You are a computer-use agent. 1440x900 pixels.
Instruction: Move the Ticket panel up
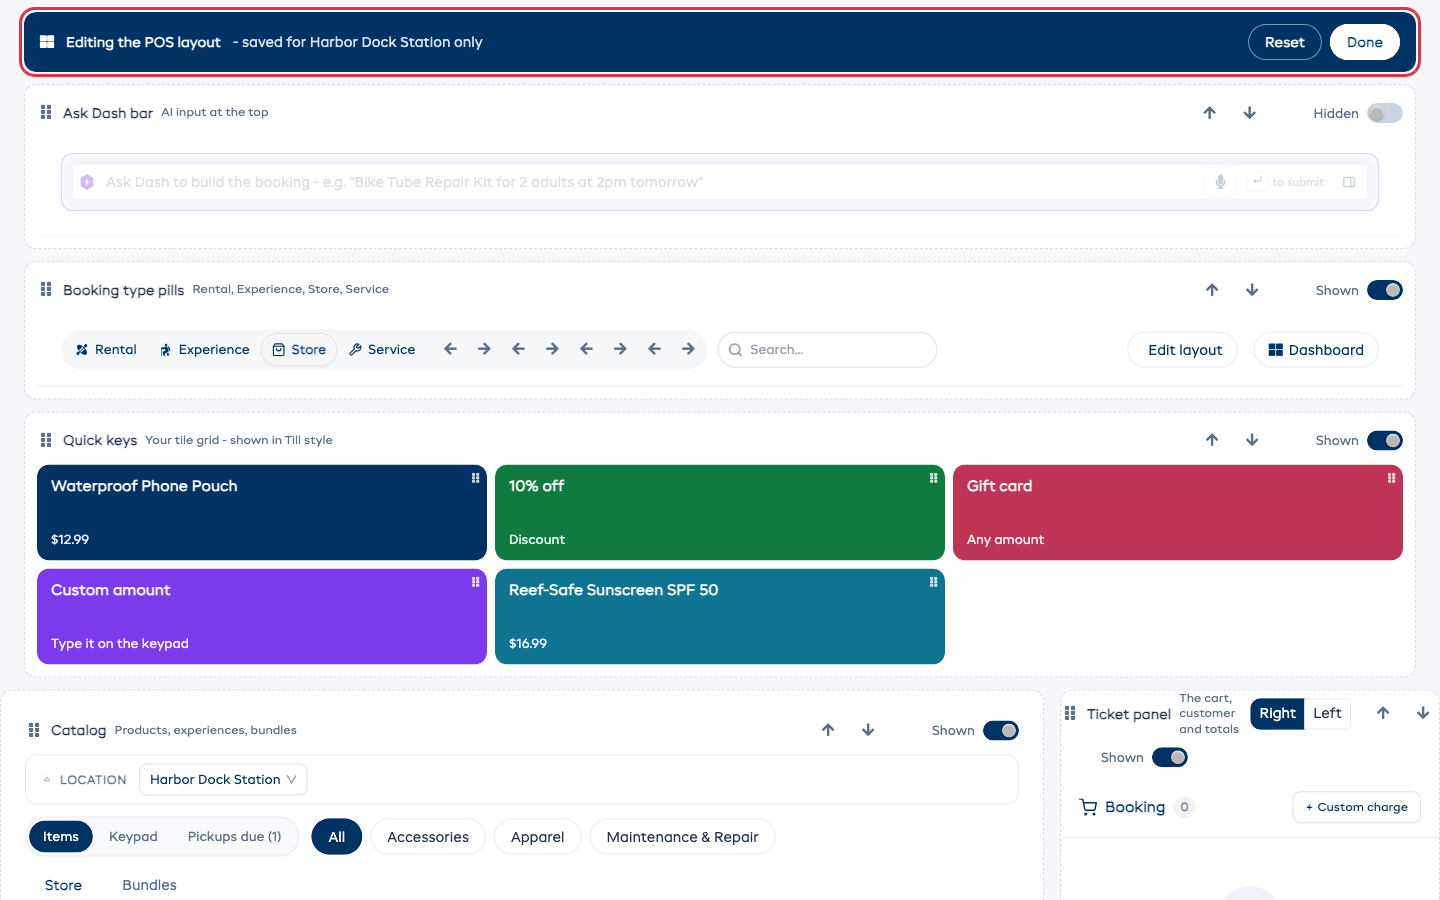1383,713
